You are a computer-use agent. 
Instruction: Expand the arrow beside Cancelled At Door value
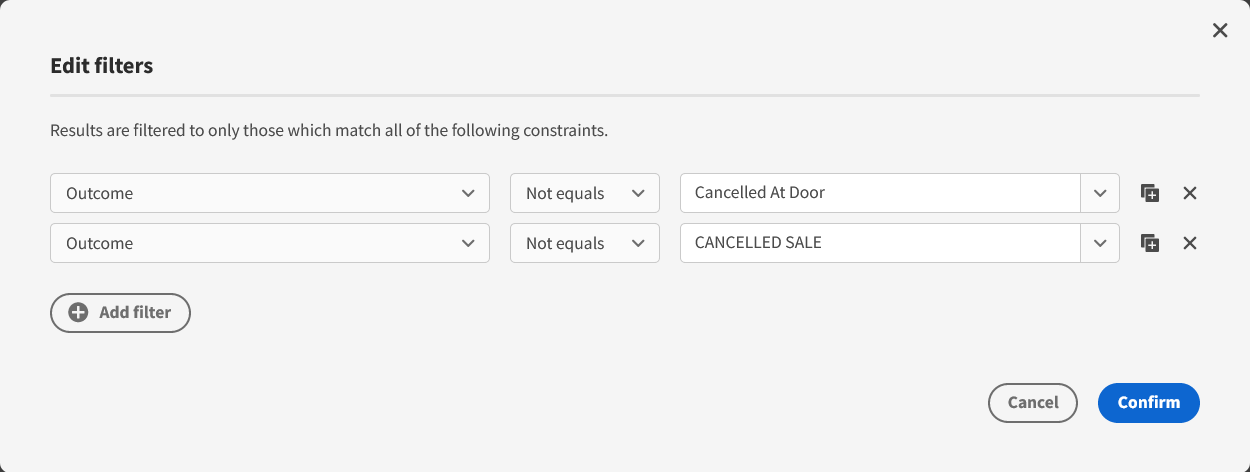click(1100, 193)
